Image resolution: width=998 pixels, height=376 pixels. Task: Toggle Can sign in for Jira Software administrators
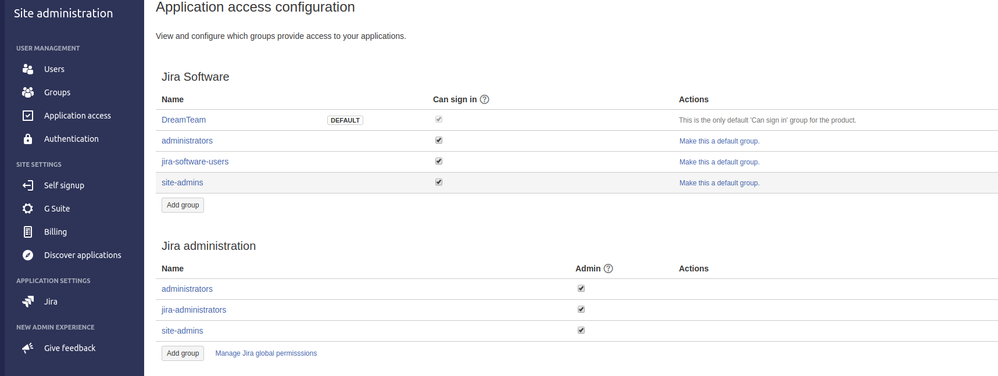point(439,141)
